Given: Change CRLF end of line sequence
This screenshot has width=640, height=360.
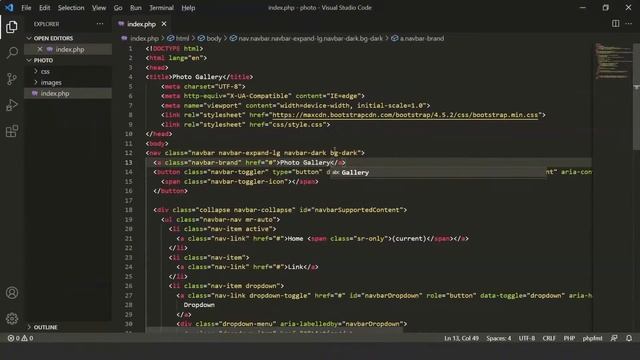Looking at the screenshot, I should pyautogui.click(x=549, y=338).
